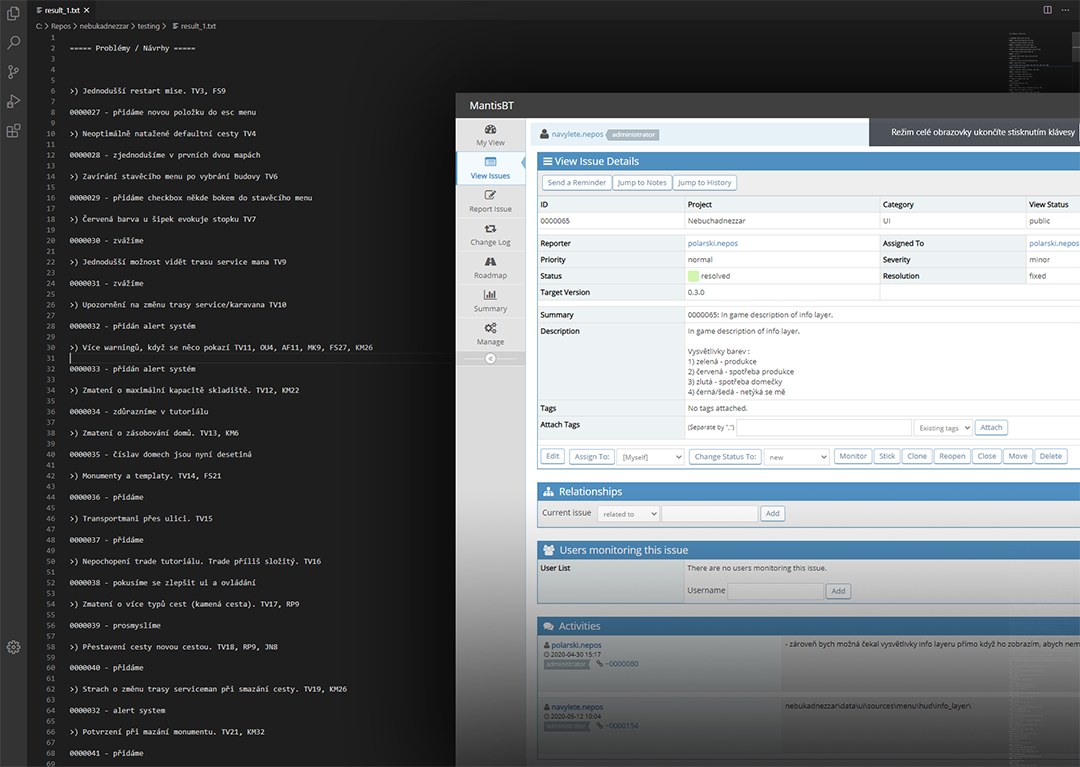
Task: Open the Explorer icon in VS Code
Action: 13,13
